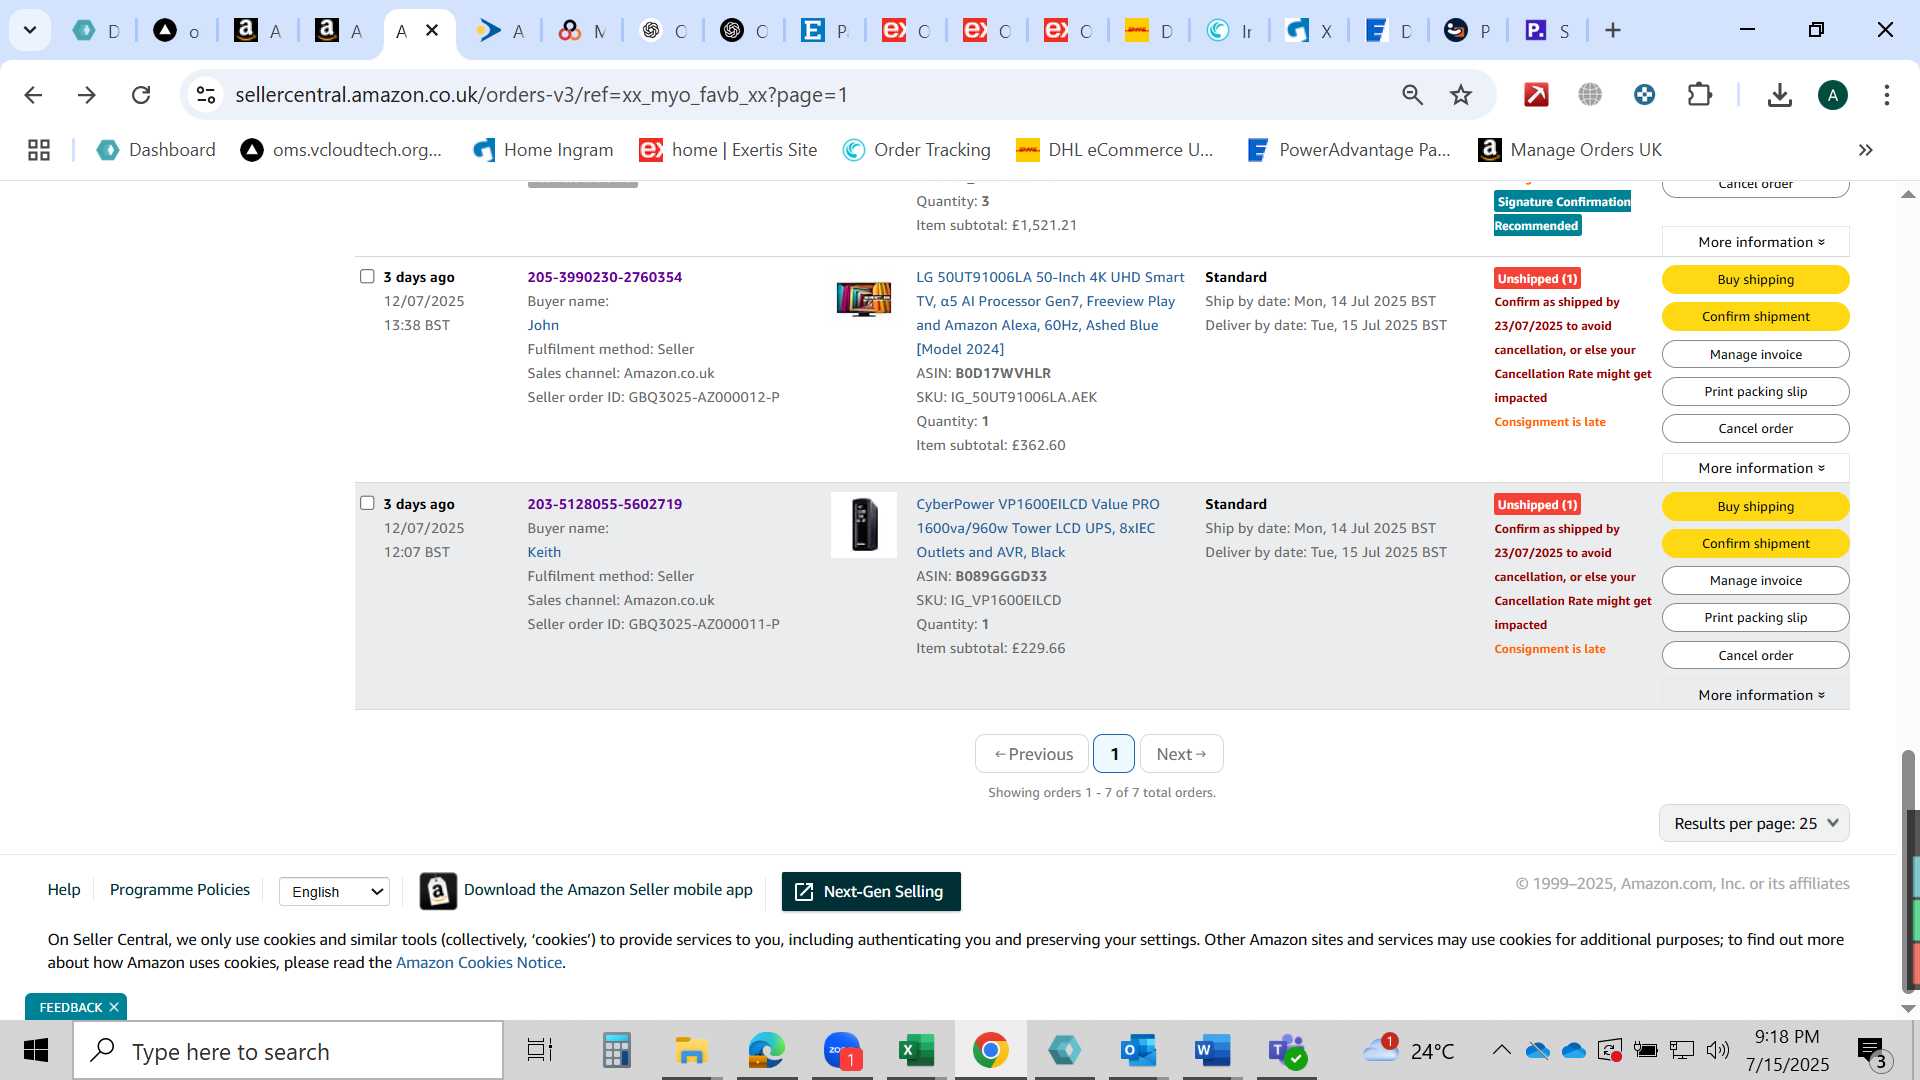This screenshot has height=1080, width=1920.
Task: Open order link 205-3990230-2760354
Action: pos(605,277)
